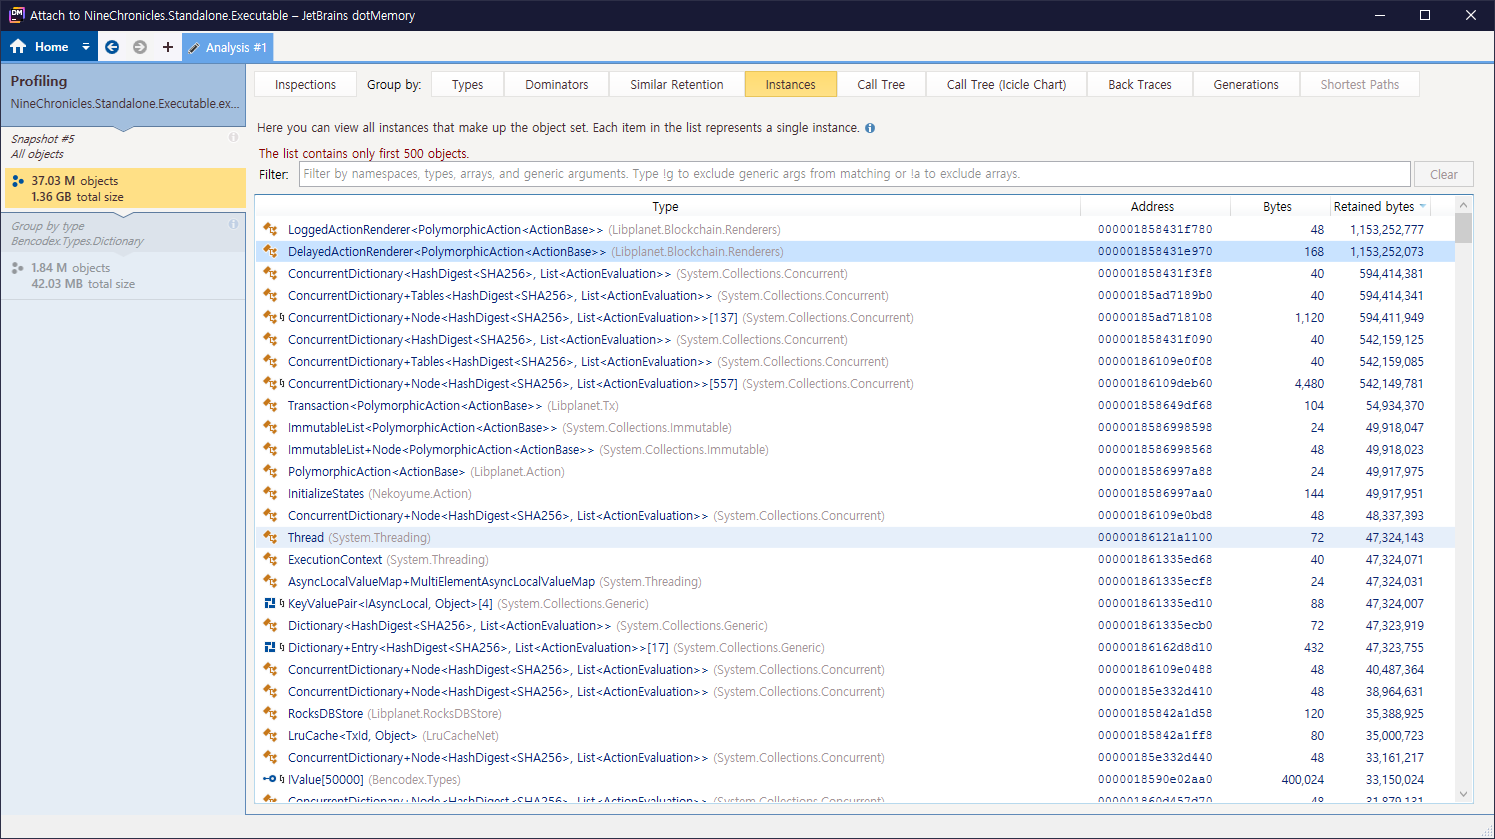Open the Call Tree tab
Image resolution: width=1495 pixels, height=839 pixels.
[x=881, y=85]
